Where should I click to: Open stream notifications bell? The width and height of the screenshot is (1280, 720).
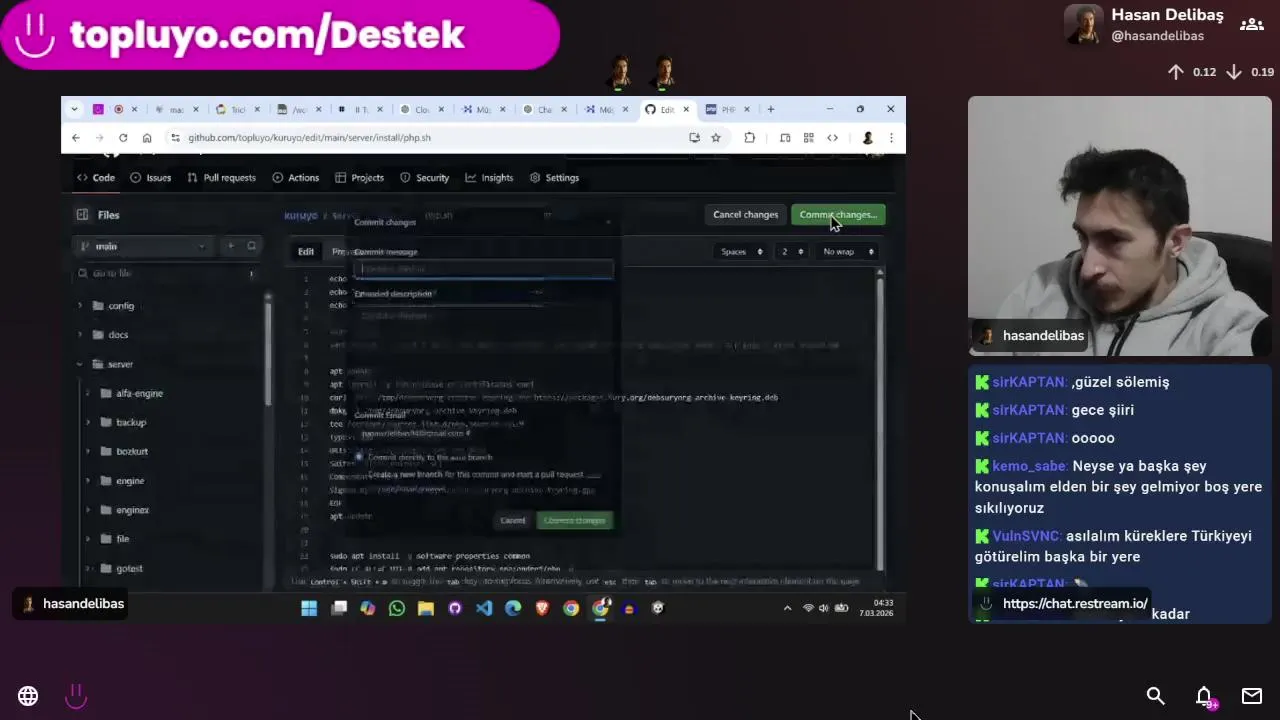tap(1204, 696)
